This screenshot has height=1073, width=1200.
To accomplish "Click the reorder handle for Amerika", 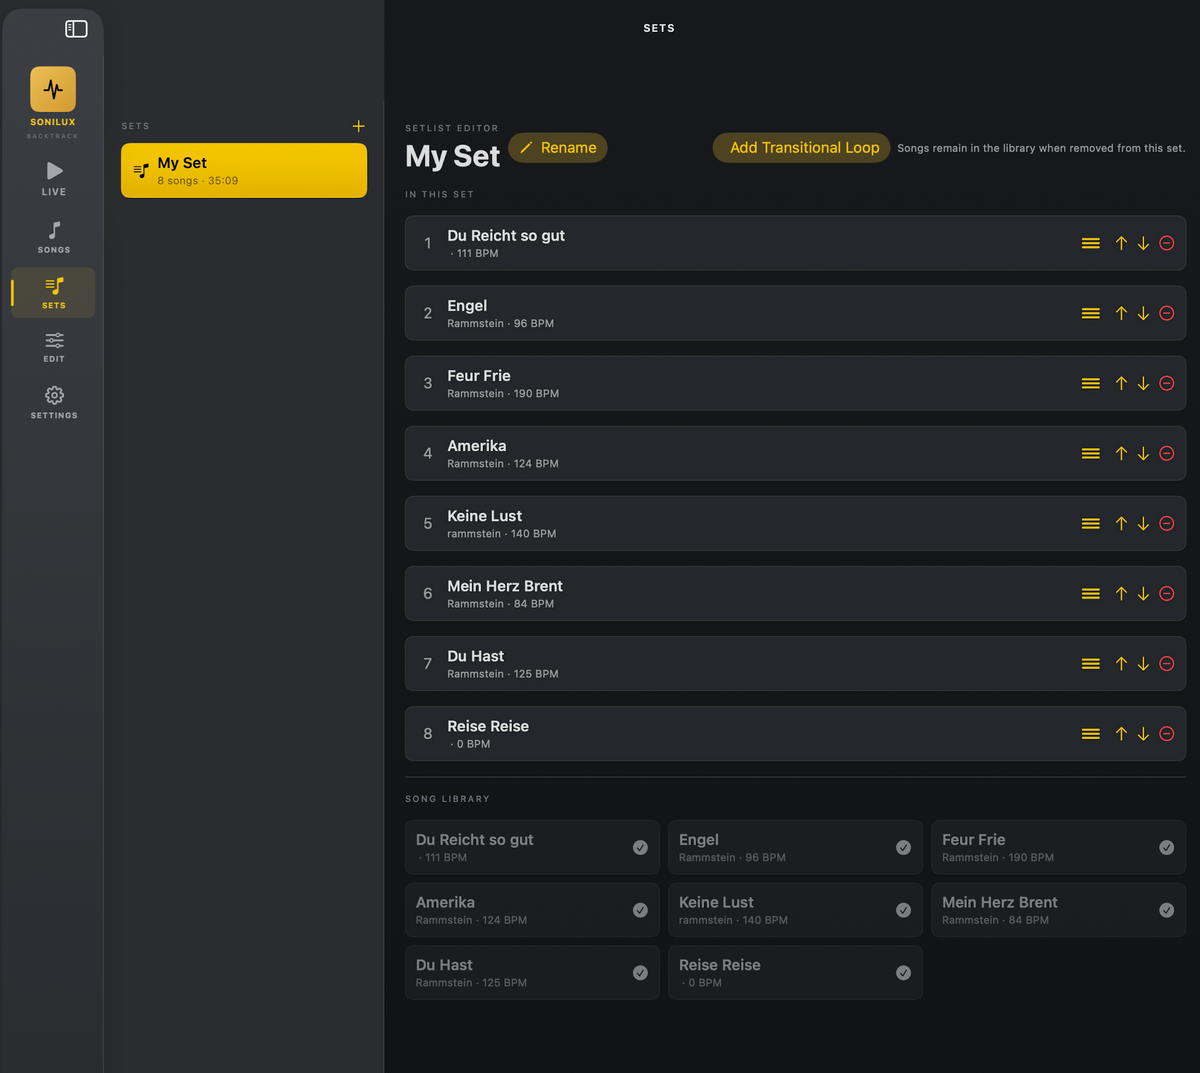I will point(1091,453).
